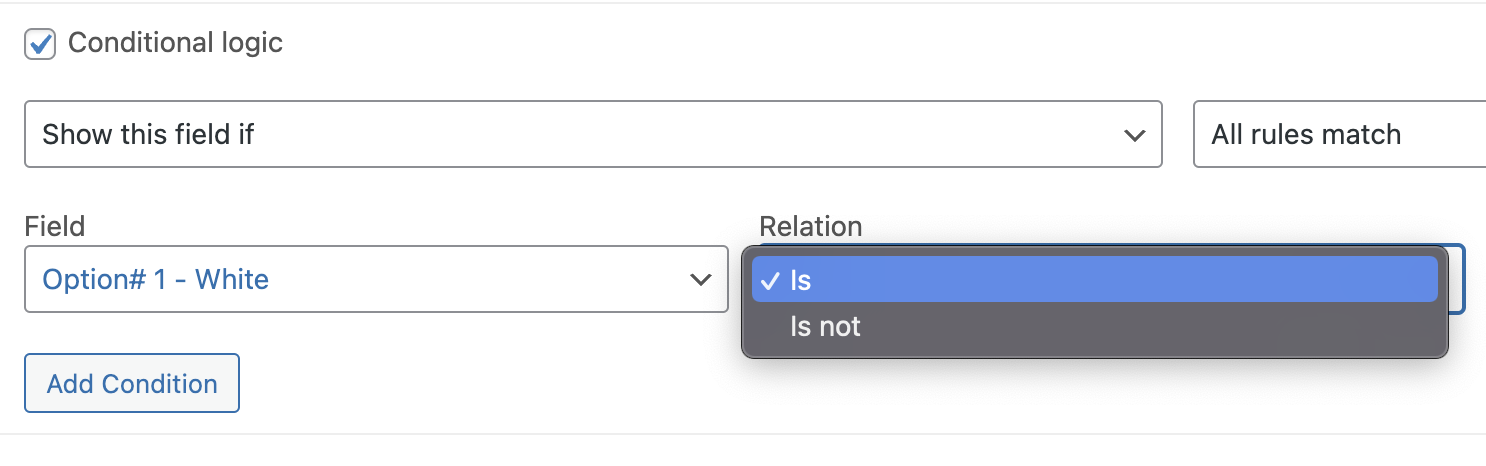Click the "Relation" label heading

pyautogui.click(x=811, y=226)
